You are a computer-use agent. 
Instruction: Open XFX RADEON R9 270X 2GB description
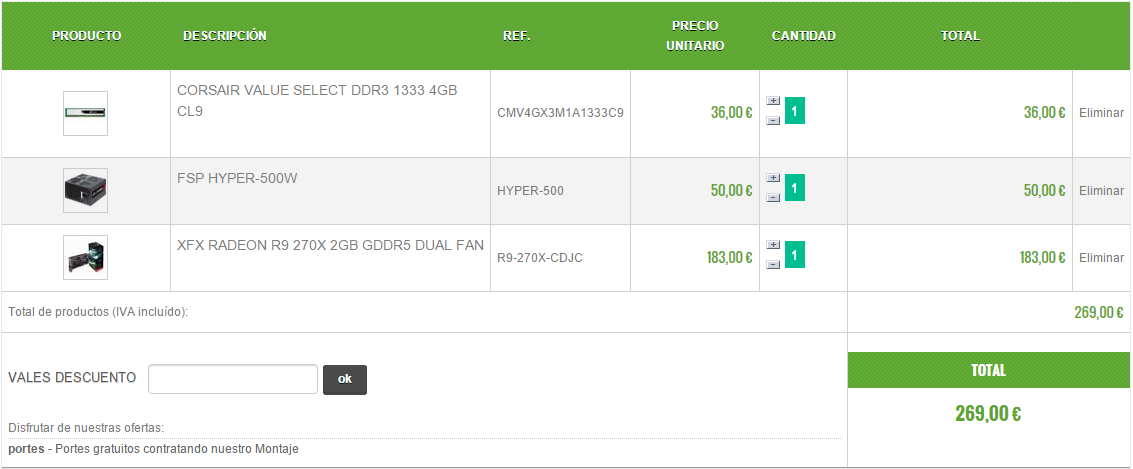tap(330, 245)
